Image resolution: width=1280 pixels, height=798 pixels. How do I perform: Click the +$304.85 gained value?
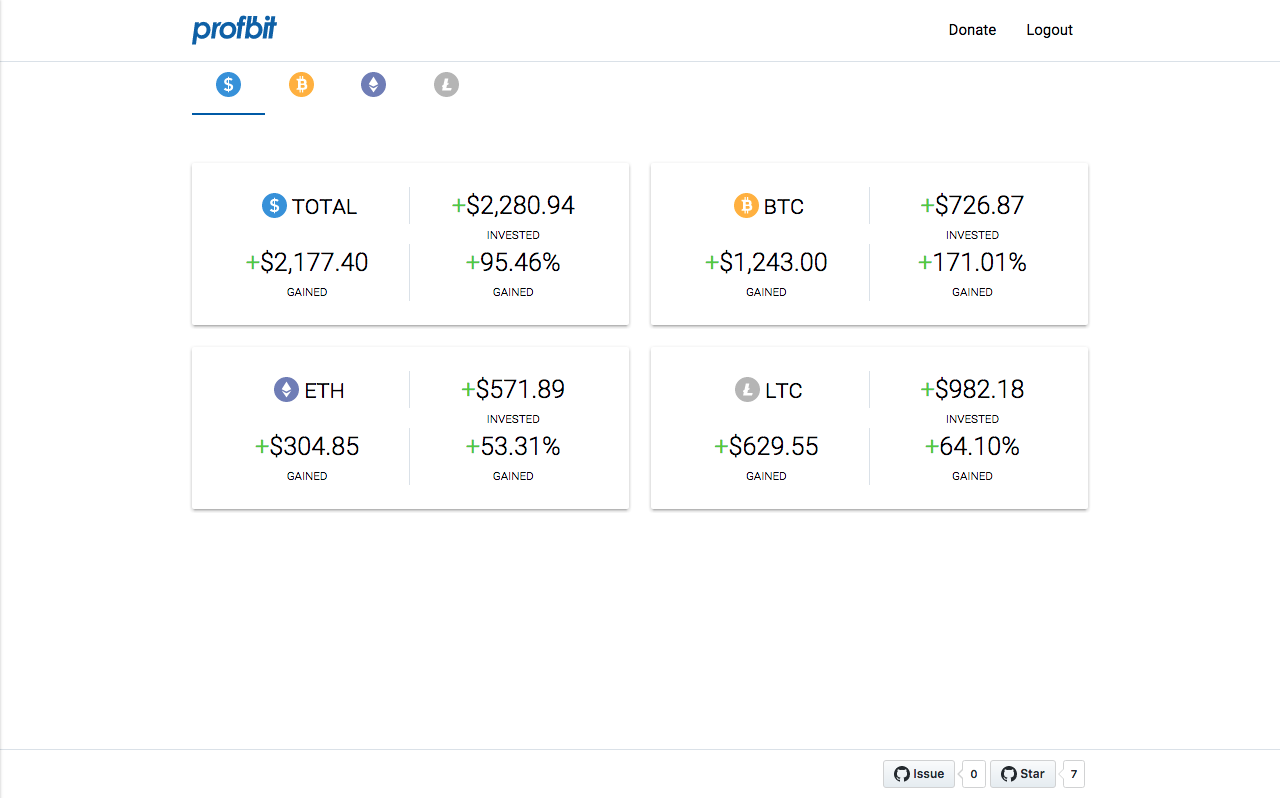point(307,446)
